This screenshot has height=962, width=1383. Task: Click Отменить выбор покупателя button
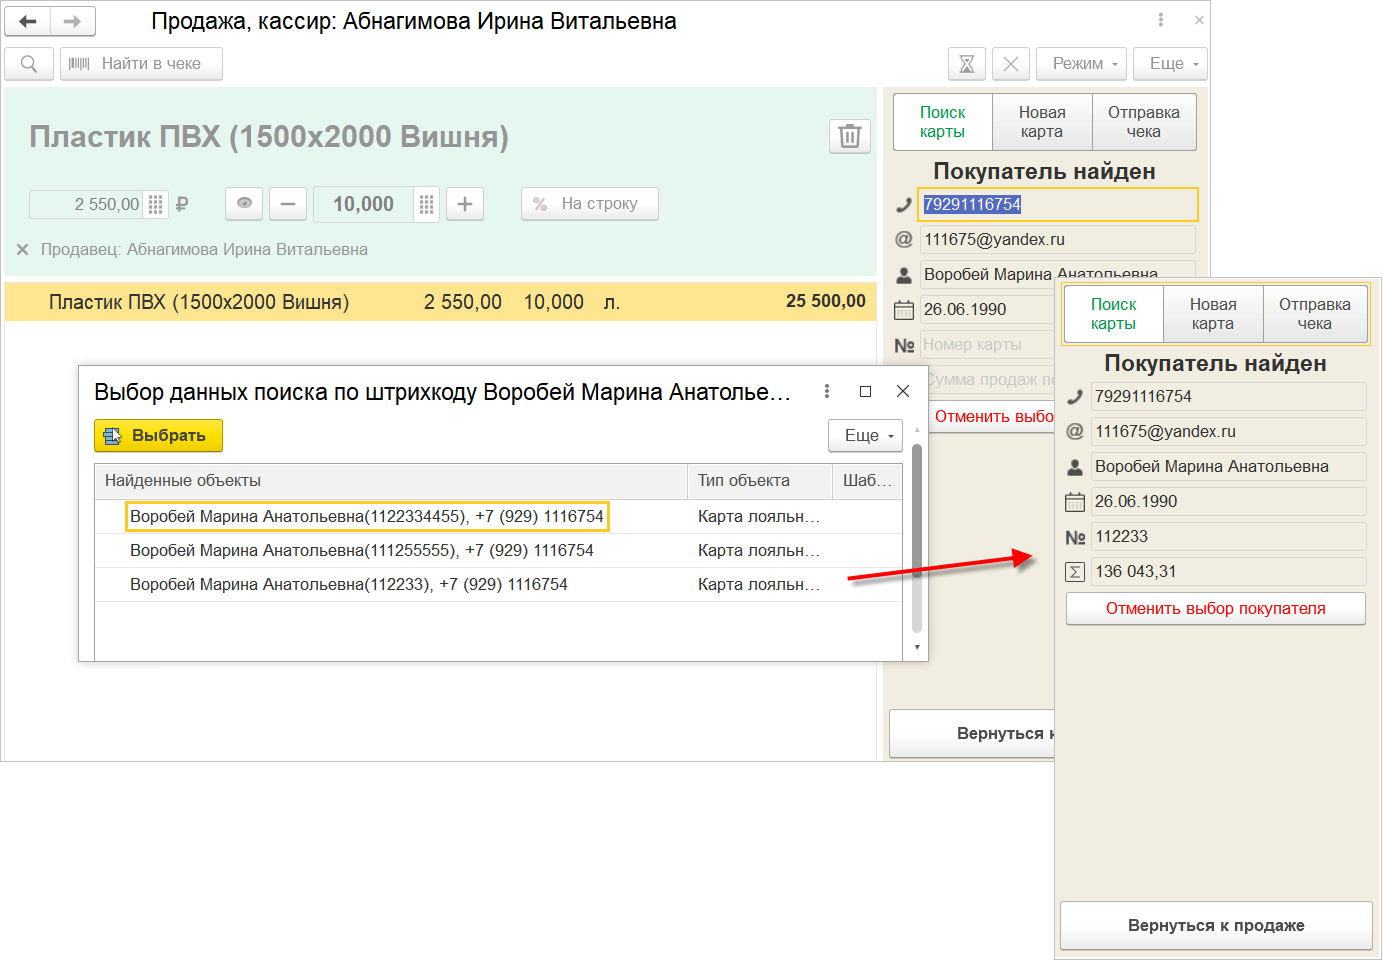[1215, 608]
